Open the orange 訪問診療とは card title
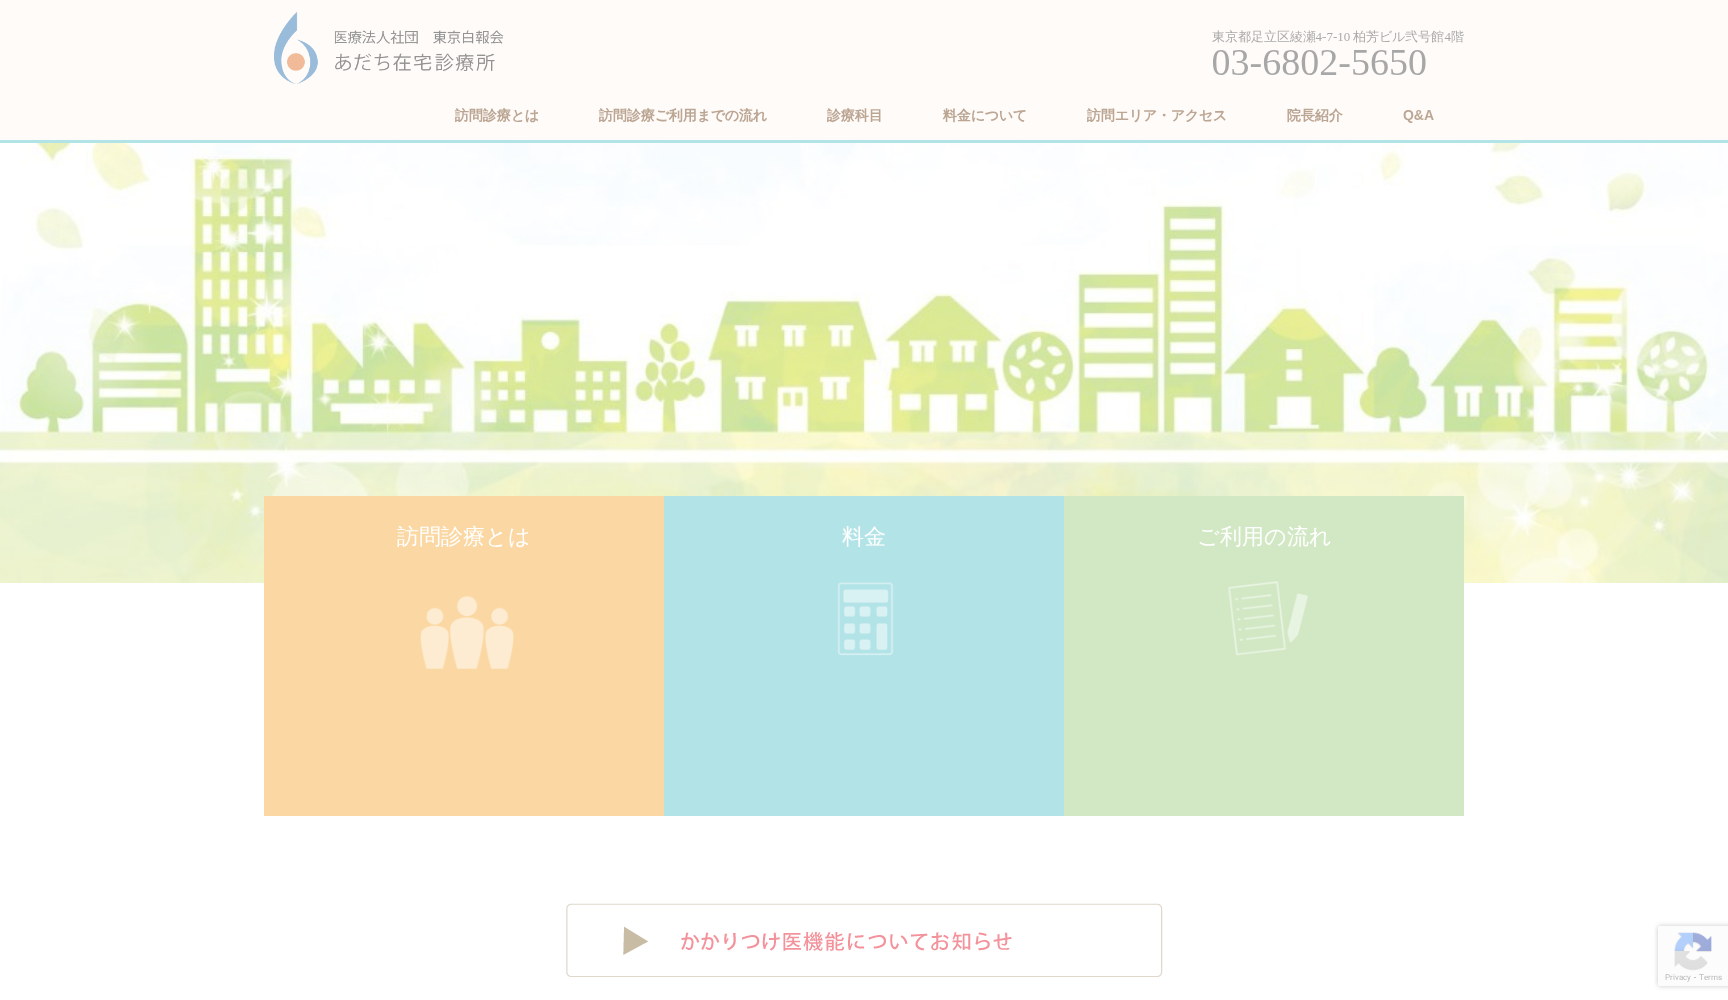The width and height of the screenshot is (1728, 1000). coord(463,537)
